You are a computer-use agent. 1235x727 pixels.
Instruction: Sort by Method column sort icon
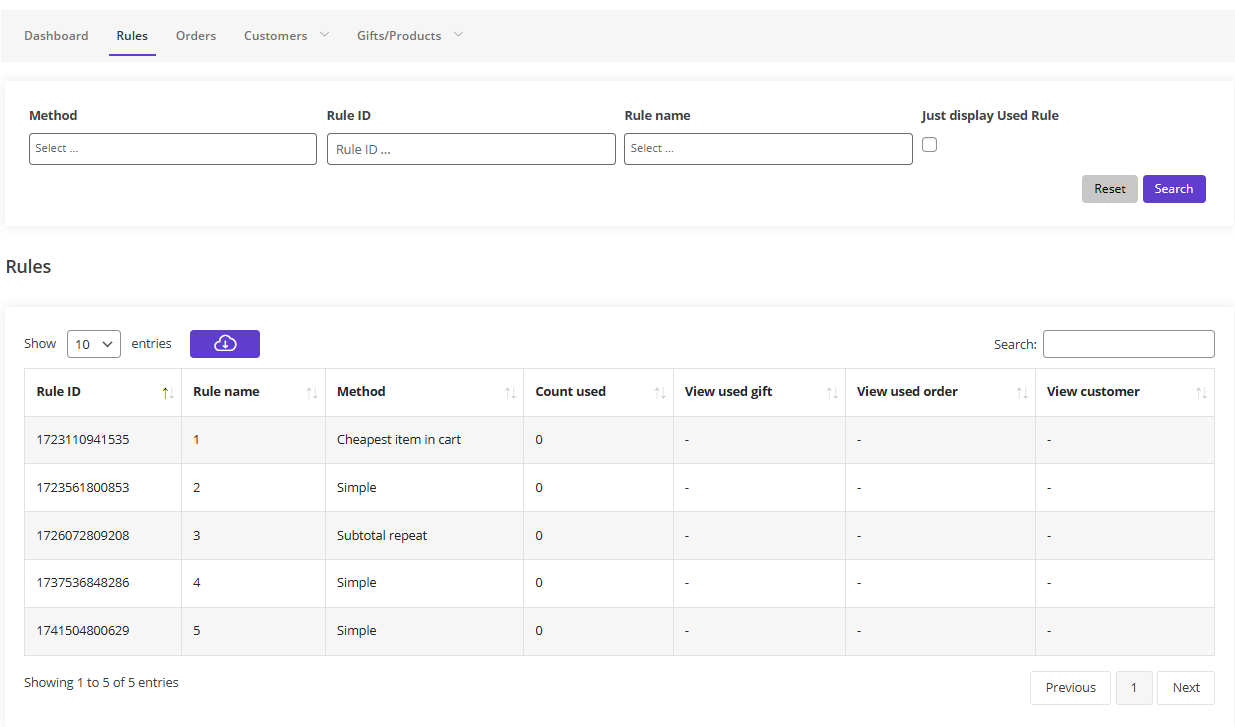pyautogui.click(x=510, y=393)
